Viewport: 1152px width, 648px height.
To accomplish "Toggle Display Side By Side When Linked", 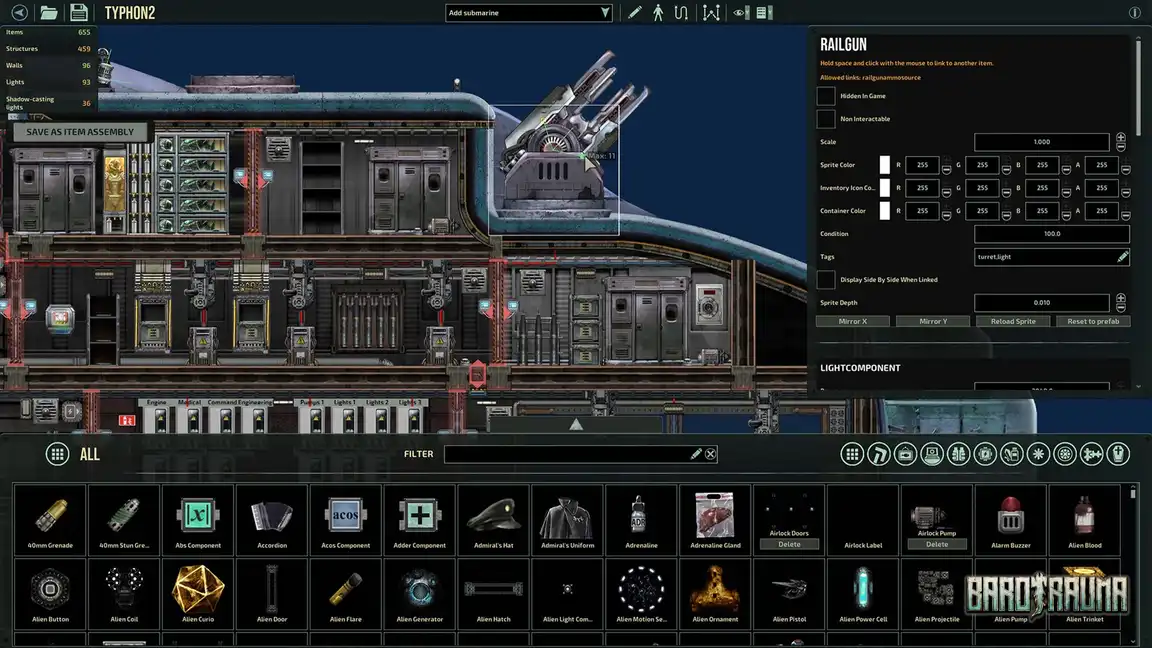I will (826, 280).
